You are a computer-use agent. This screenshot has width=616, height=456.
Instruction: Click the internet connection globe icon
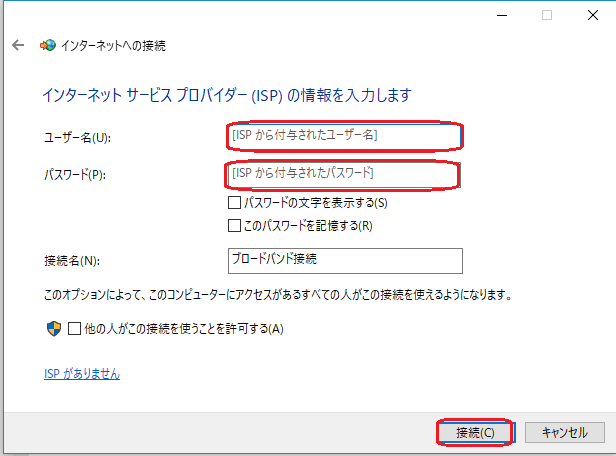point(48,46)
